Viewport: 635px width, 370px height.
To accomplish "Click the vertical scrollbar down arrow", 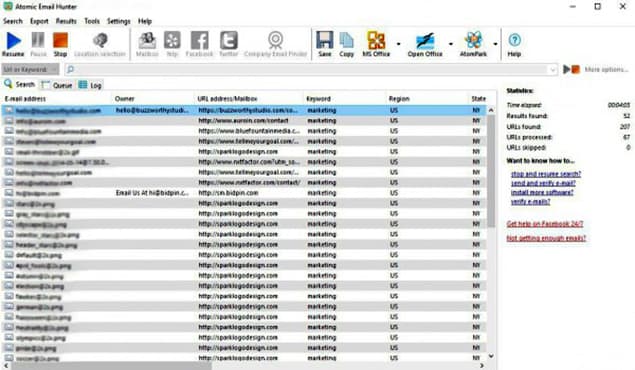I will [x=491, y=356].
